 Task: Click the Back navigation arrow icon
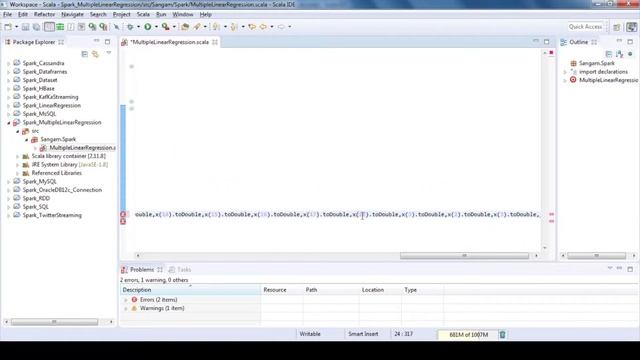[263, 27]
